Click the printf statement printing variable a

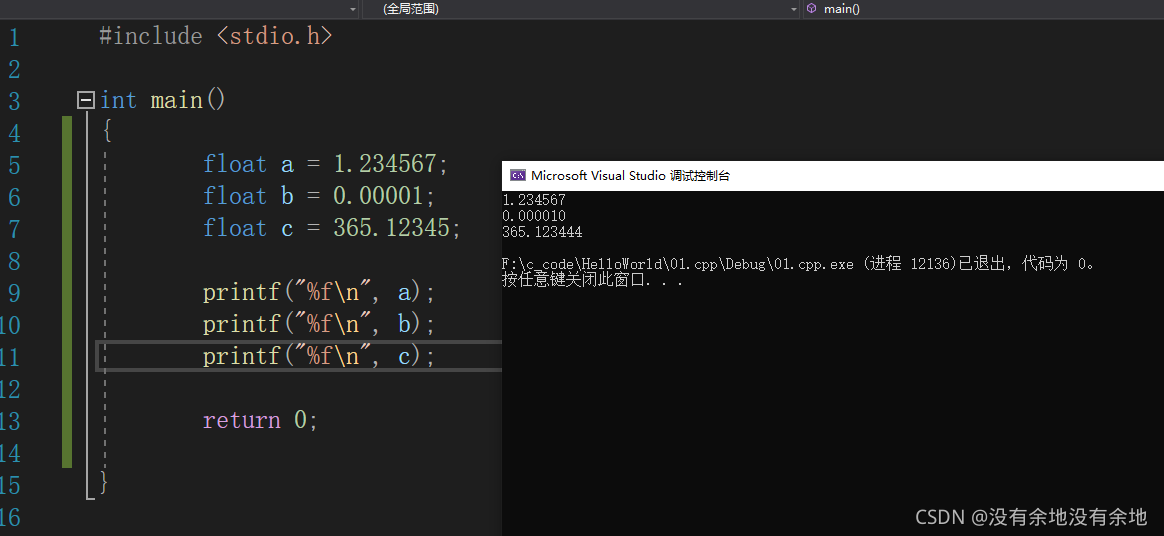pos(318,292)
